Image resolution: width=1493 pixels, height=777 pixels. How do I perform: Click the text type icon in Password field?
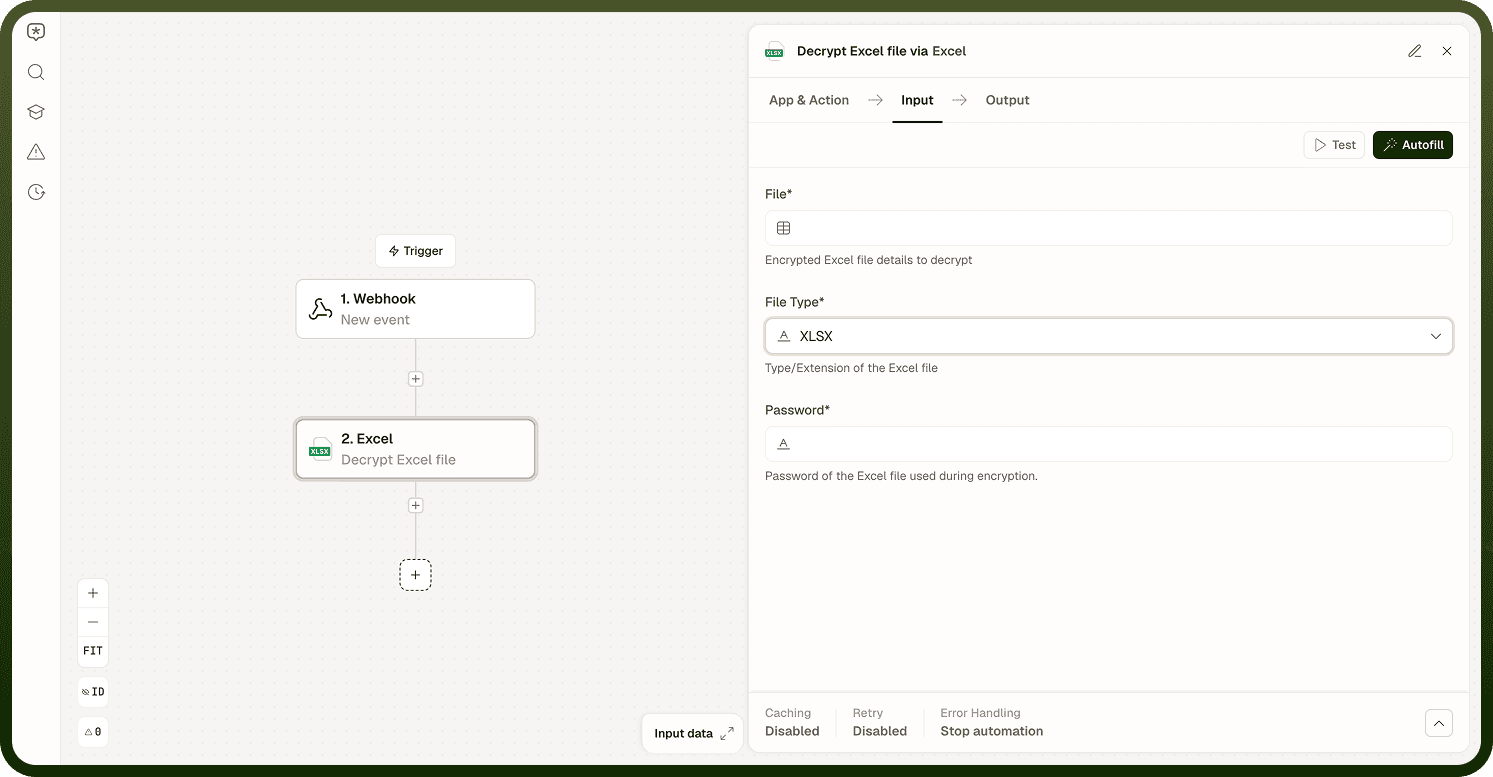tap(784, 444)
